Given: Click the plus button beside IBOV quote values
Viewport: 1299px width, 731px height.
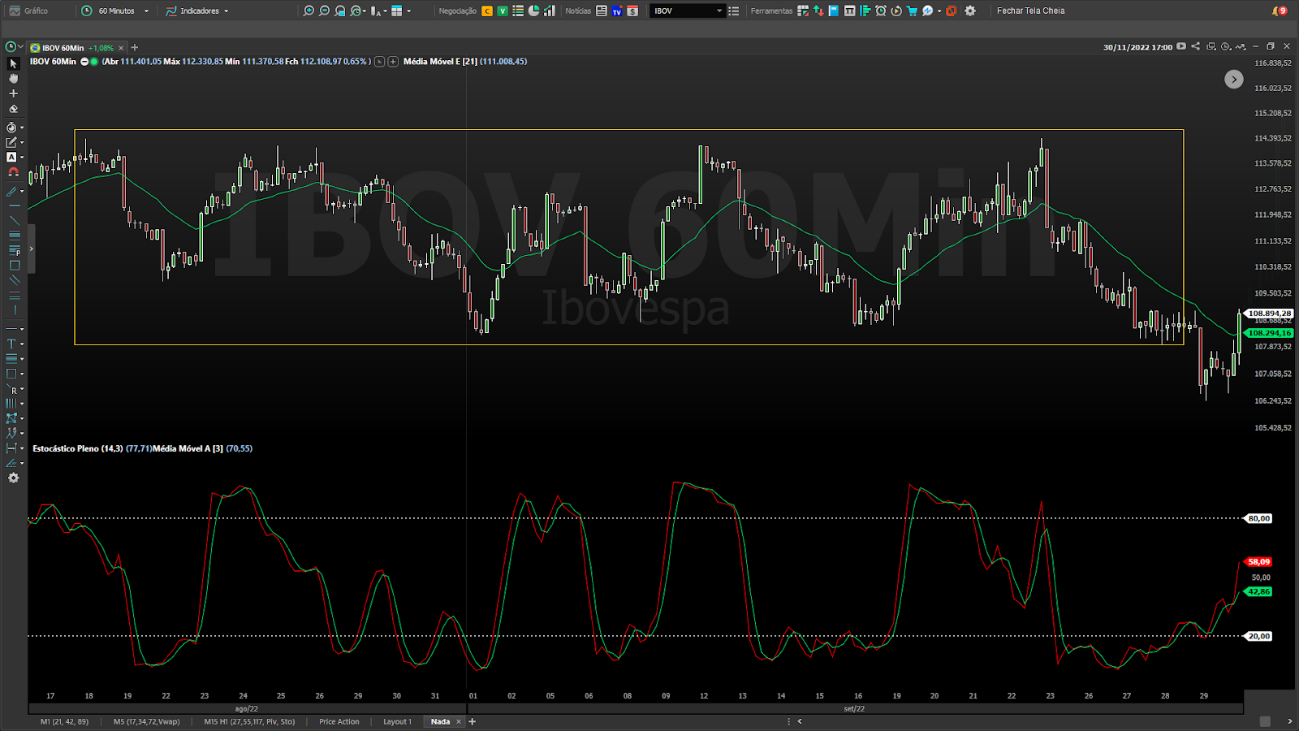Looking at the screenshot, I should pos(393,62).
